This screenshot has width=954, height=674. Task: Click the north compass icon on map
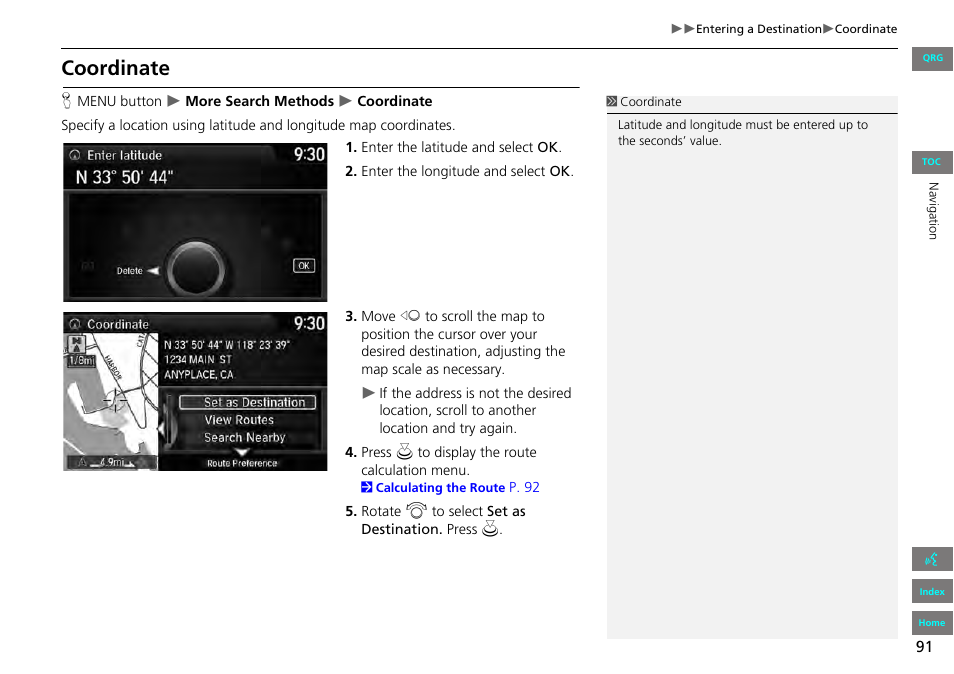76,344
